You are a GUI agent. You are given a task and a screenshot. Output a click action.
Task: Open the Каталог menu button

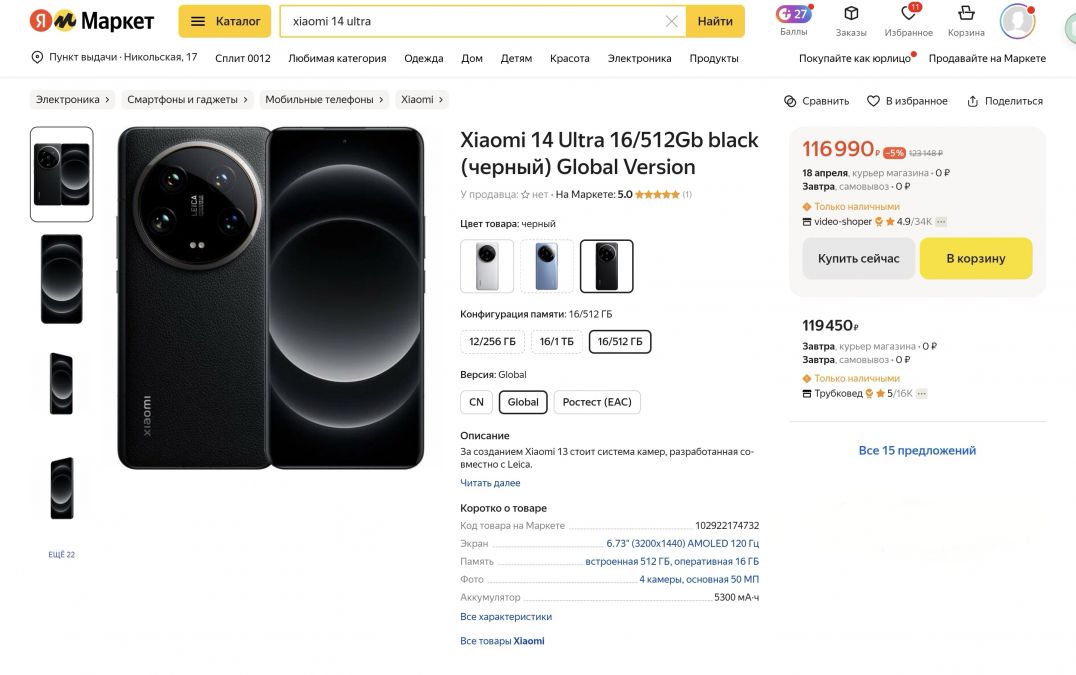coord(225,21)
